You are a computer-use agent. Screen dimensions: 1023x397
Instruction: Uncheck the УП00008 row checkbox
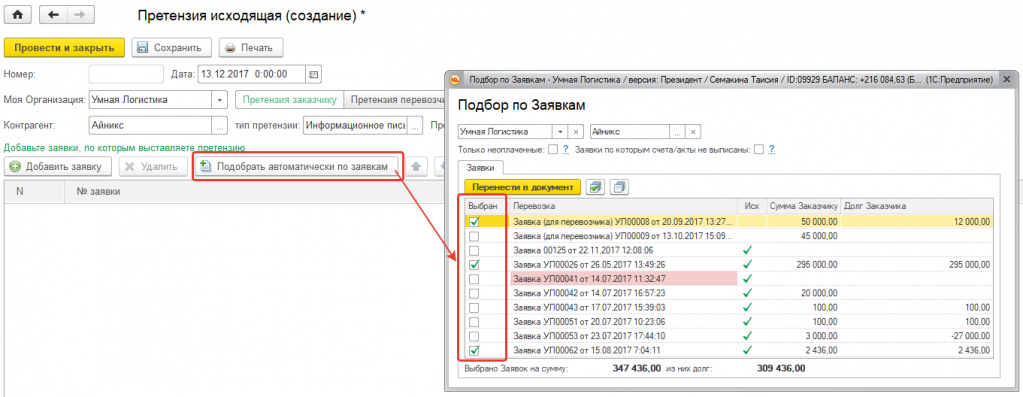click(474, 222)
